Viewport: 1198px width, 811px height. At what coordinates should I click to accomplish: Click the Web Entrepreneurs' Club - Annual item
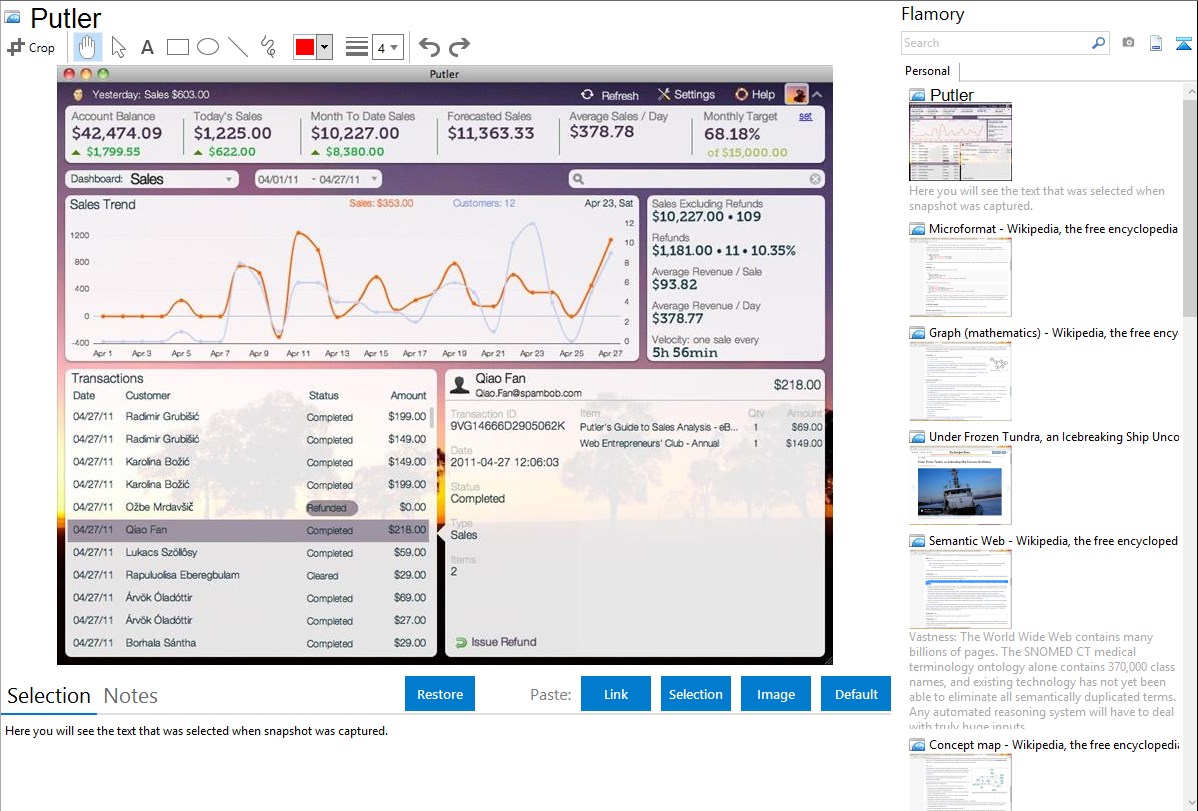pyautogui.click(x=649, y=443)
